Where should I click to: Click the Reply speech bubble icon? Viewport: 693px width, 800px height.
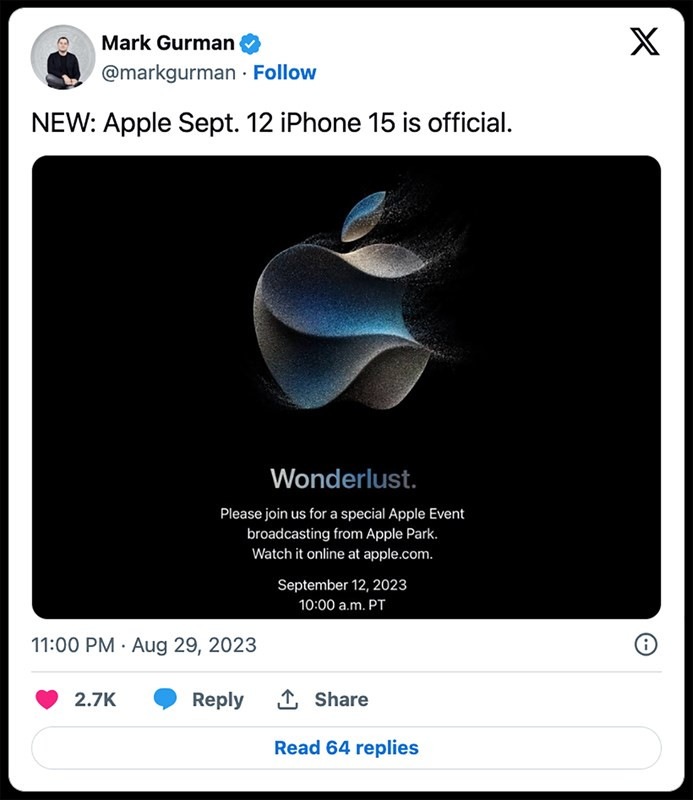[165, 699]
